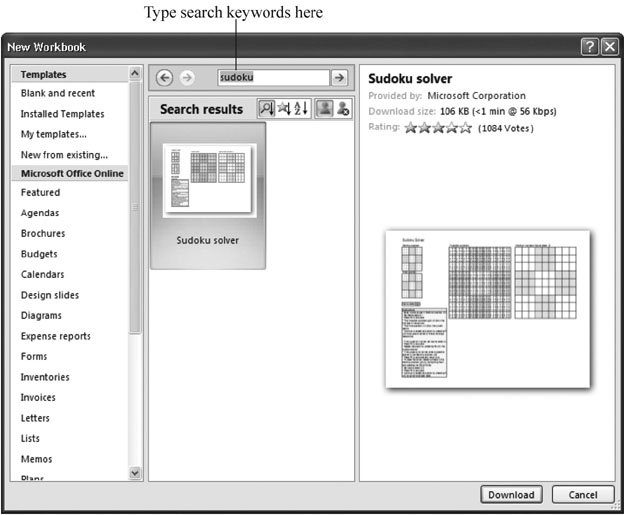Select the Sudoku solver template thumbnail
This screenshot has height=515, width=624.
[208, 195]
